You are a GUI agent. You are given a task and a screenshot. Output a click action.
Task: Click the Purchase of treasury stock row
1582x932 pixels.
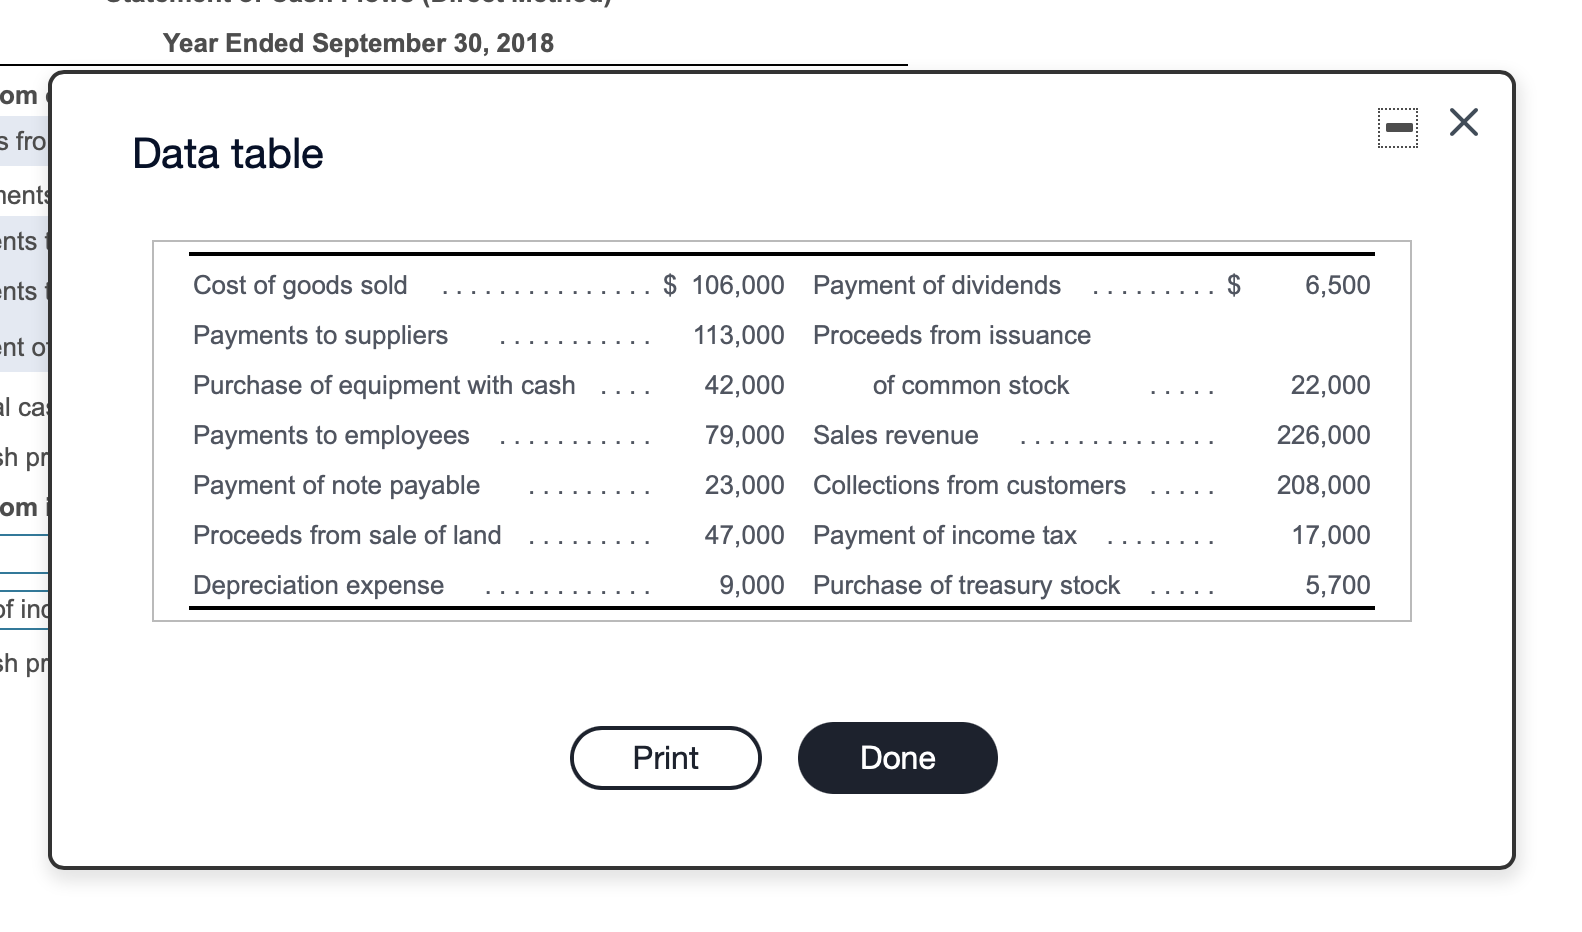(x=966, y=585)
